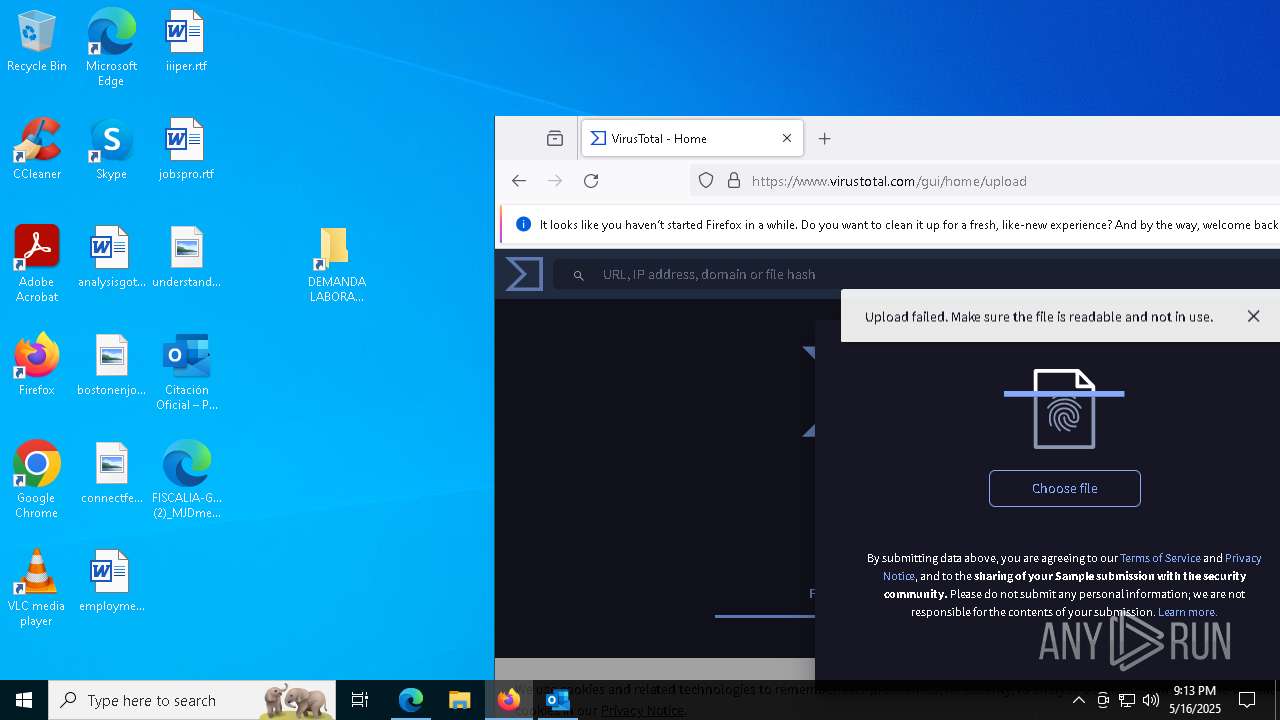Dismiss the Upload failed notification
This screenshot has width=1280, height=720.
[1253, 316]
